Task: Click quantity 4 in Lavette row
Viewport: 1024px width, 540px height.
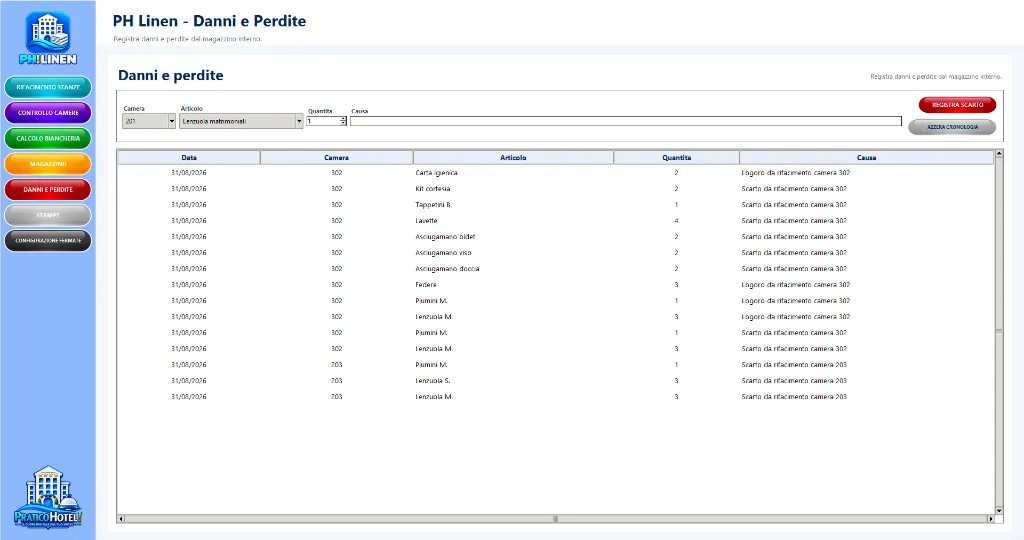Action: (676, 221)
